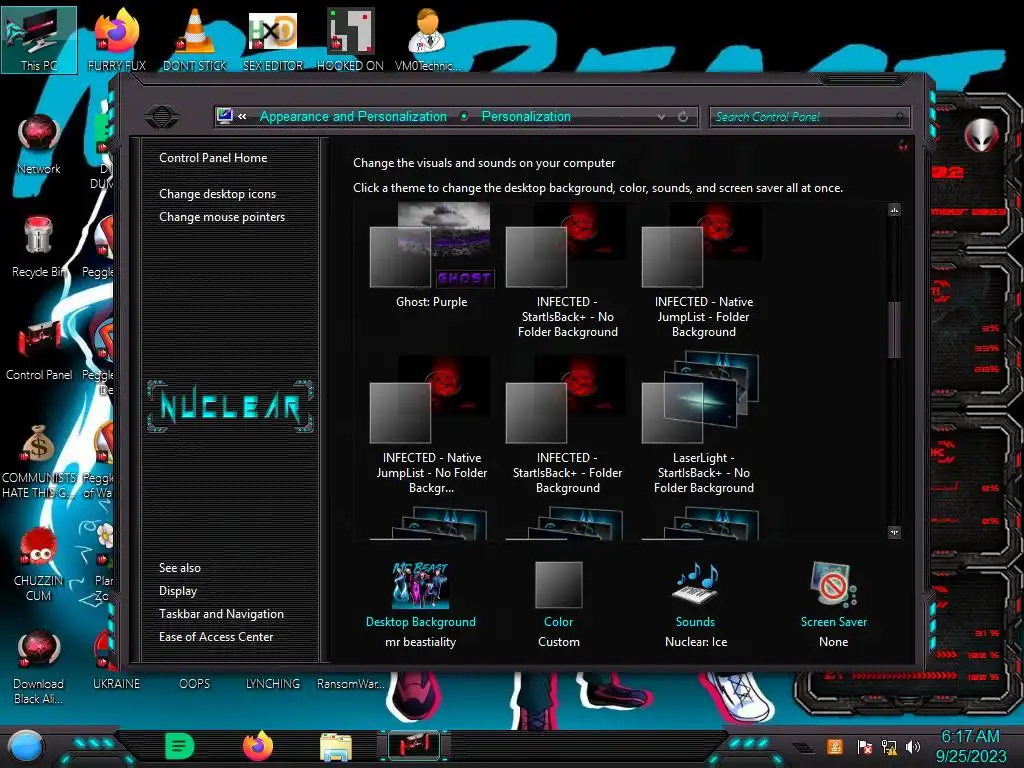Viewport: 1024px width, 768px height.
Task: Click the Sounds icon with music notes
Action: pos(696,583)
